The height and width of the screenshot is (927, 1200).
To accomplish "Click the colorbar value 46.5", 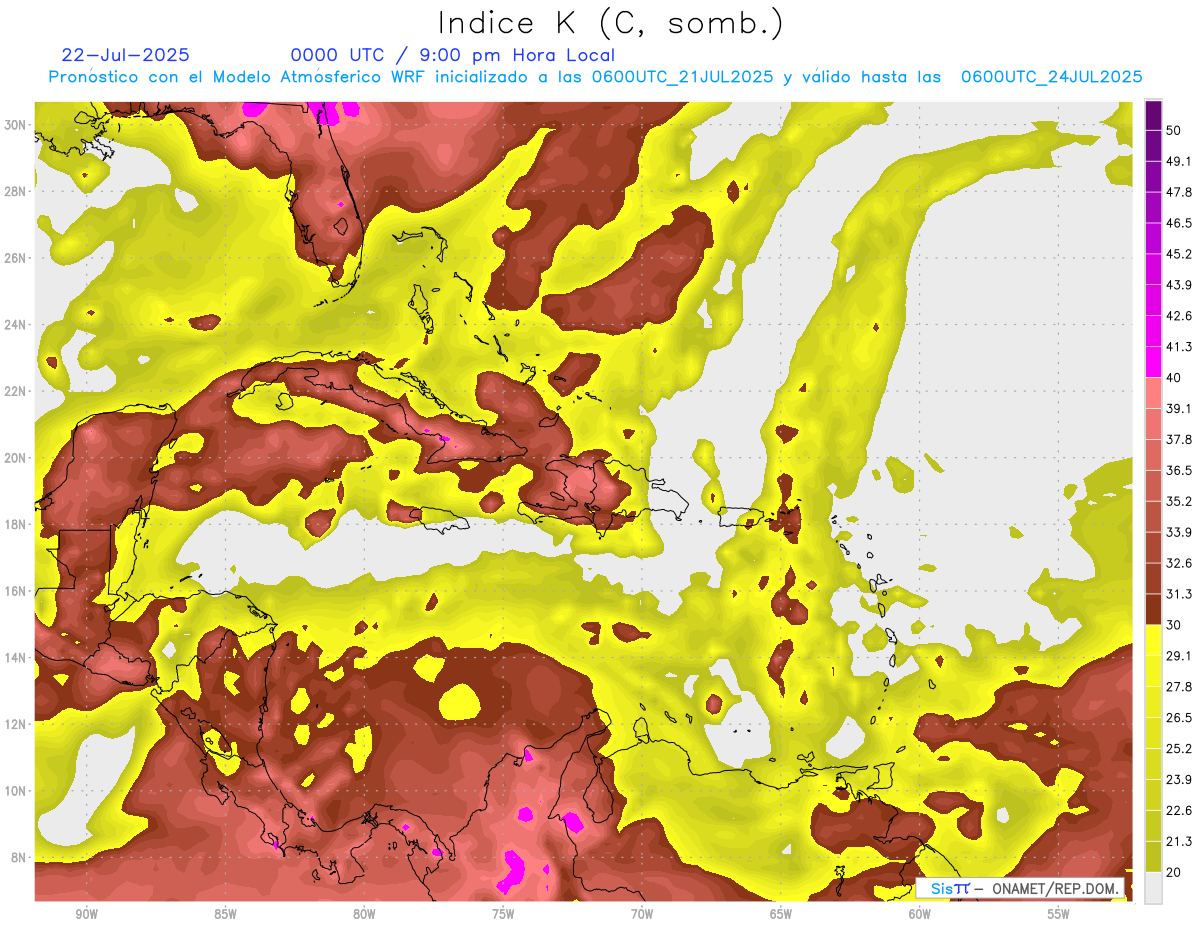I will 1180,223.
